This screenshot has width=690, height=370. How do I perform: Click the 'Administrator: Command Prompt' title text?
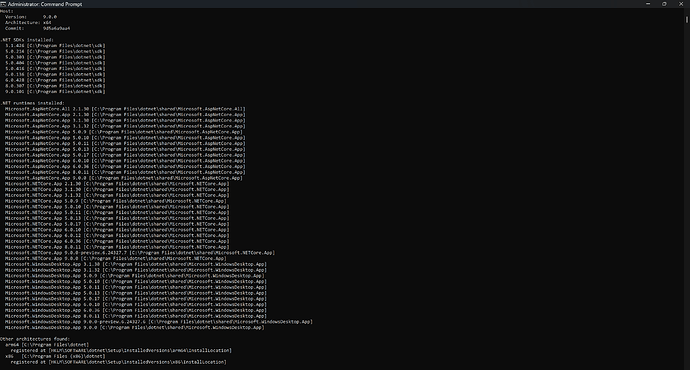pos(45,4)
